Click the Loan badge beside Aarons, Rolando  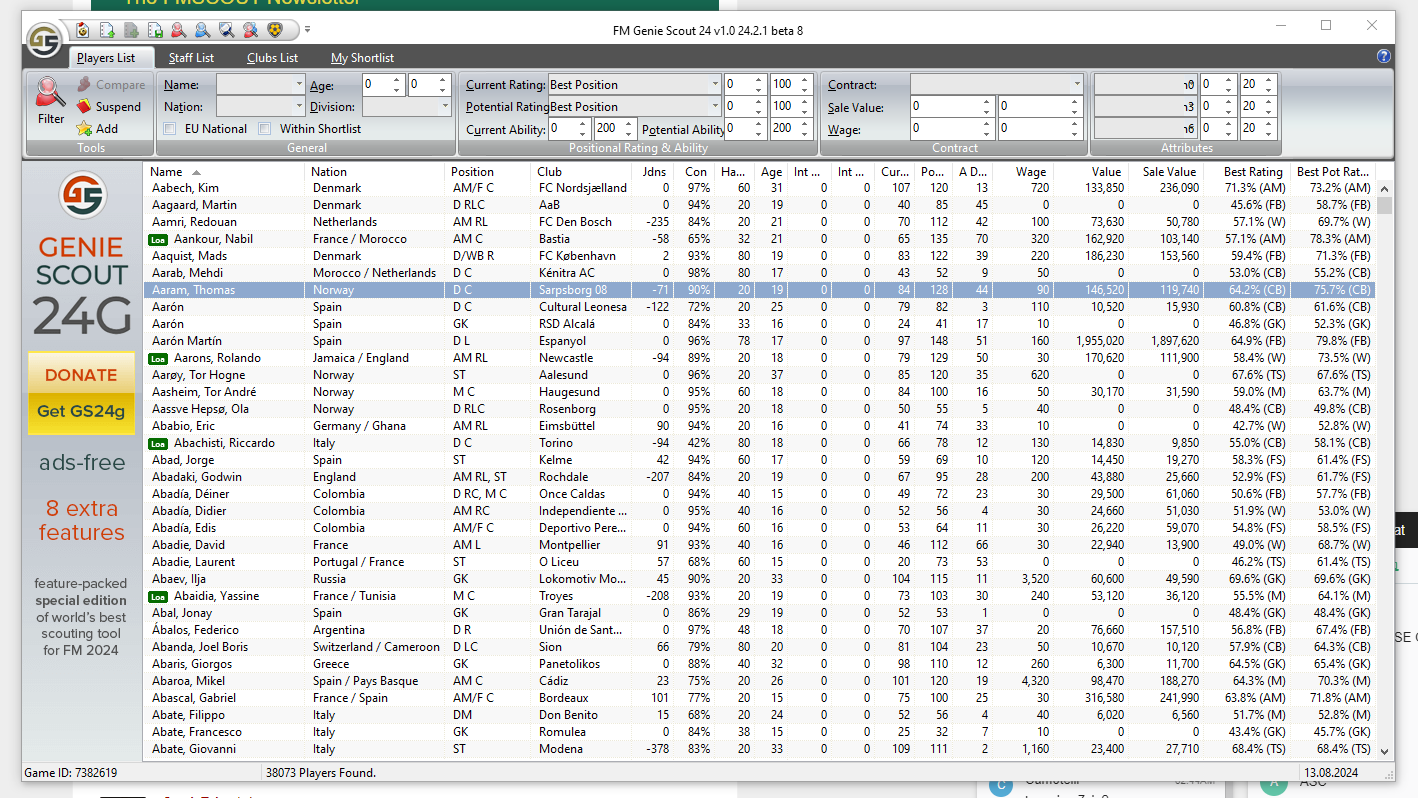point(157,359)
